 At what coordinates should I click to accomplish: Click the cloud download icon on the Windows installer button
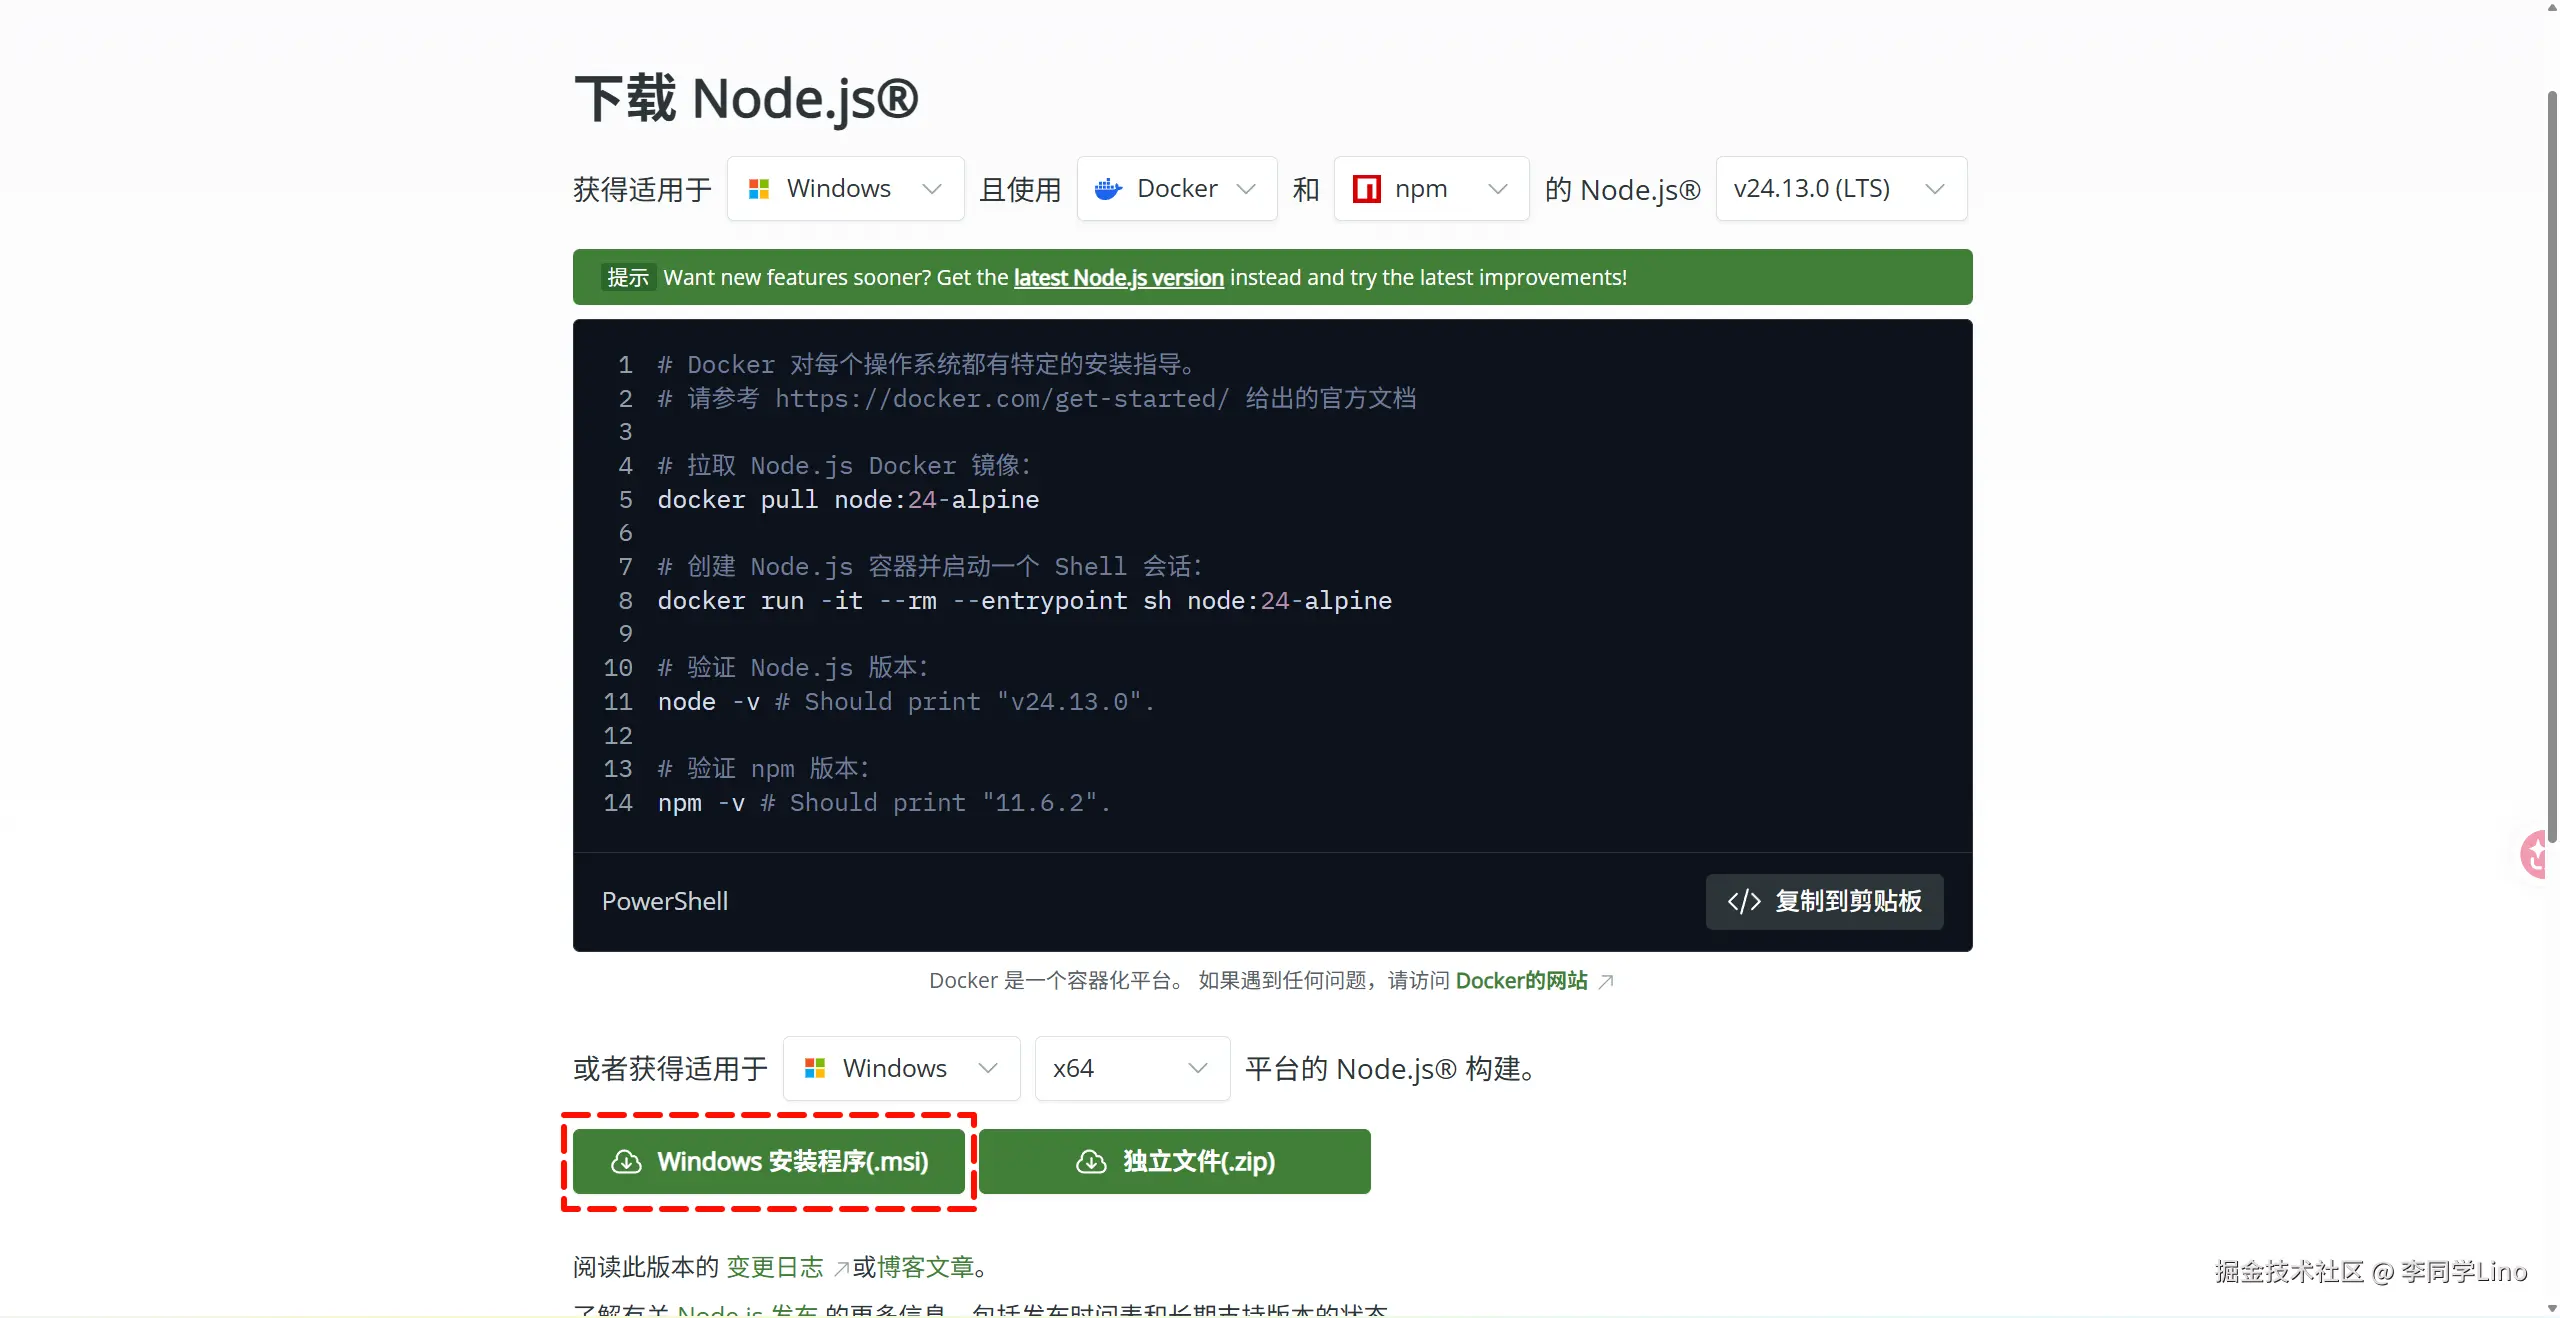click(626, 1161)
